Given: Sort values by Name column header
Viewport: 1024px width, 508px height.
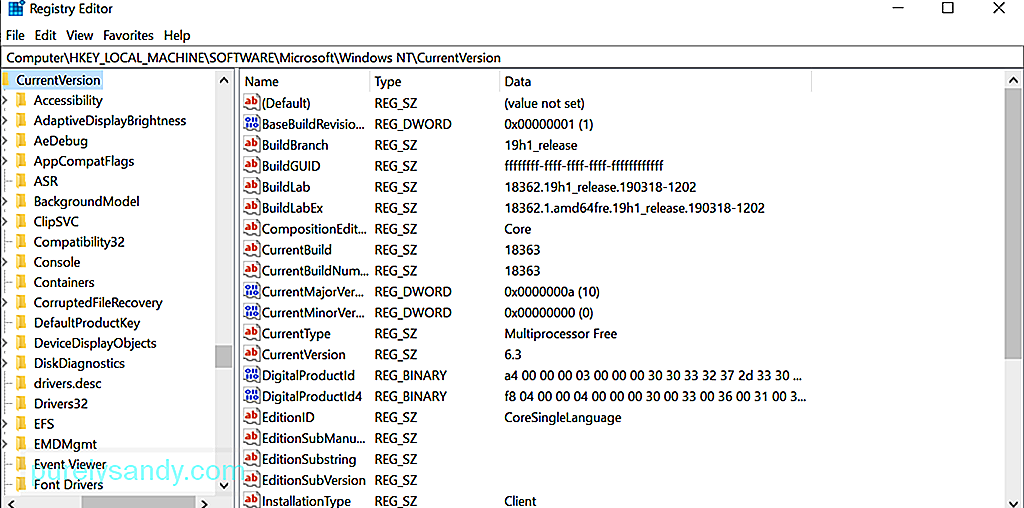Looking at the screenshot, I should (x=304, y=82).
